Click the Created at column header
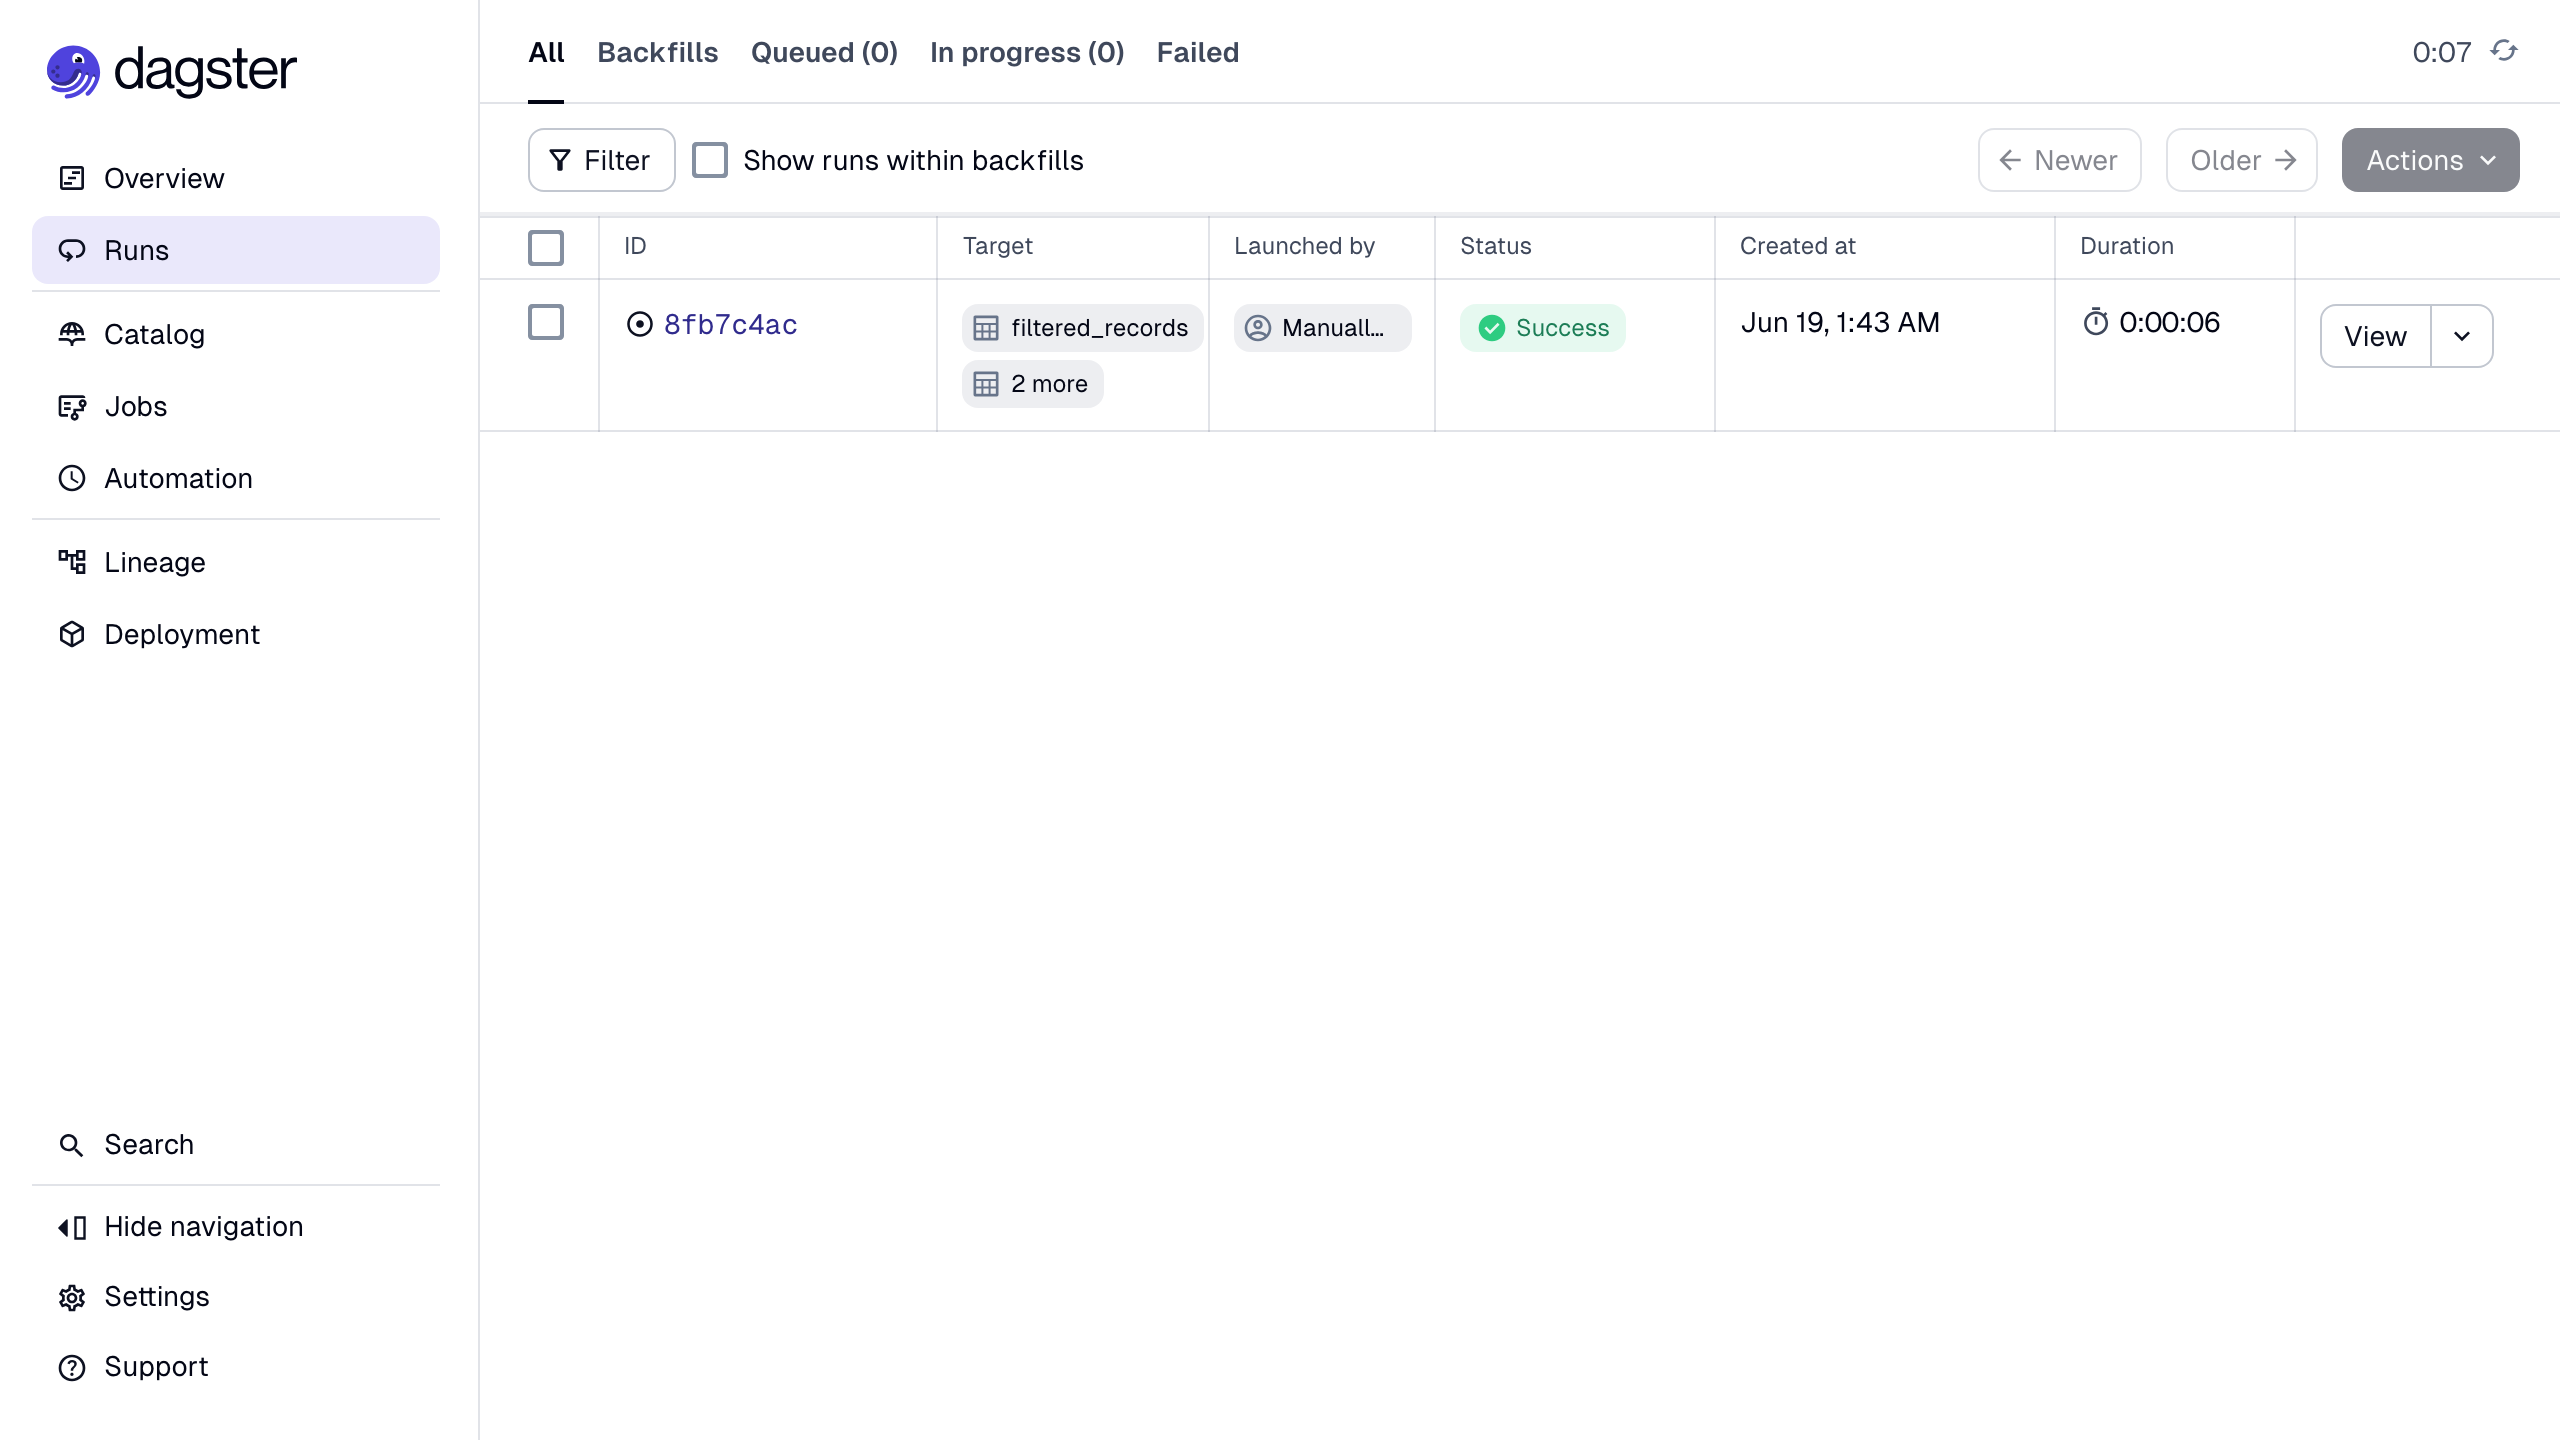2560x1440 pixels. click(1797, 246)
